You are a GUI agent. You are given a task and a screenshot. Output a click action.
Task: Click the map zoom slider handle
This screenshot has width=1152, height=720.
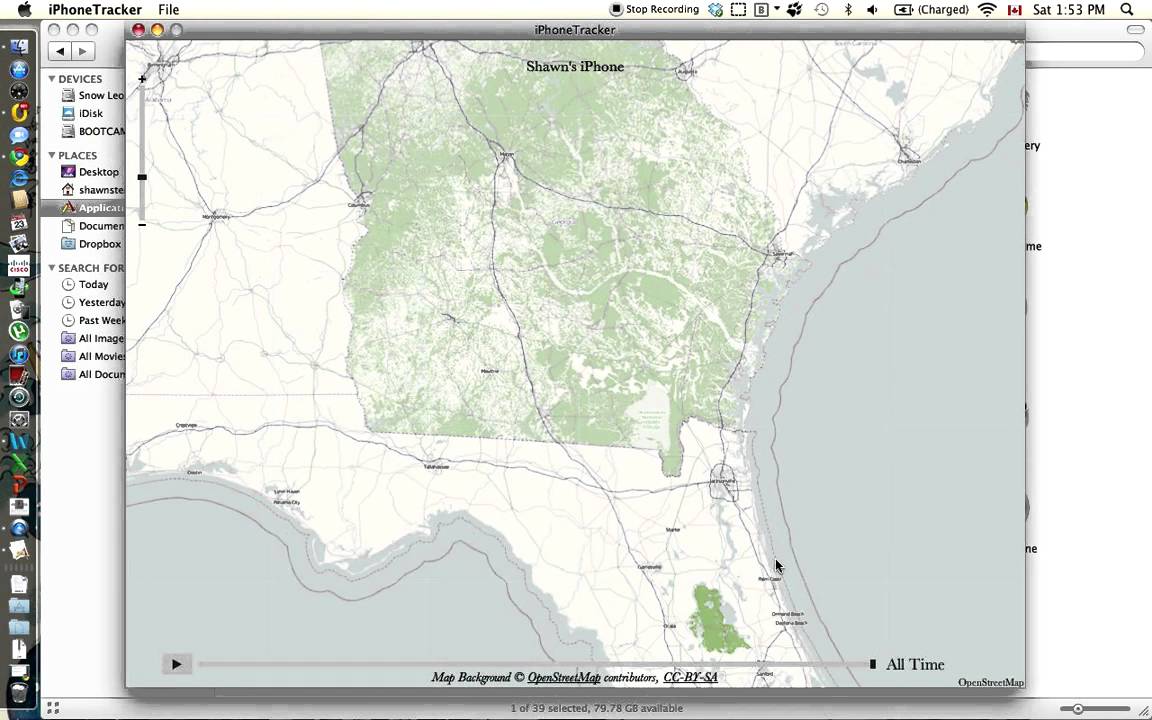tap(142, 177)
